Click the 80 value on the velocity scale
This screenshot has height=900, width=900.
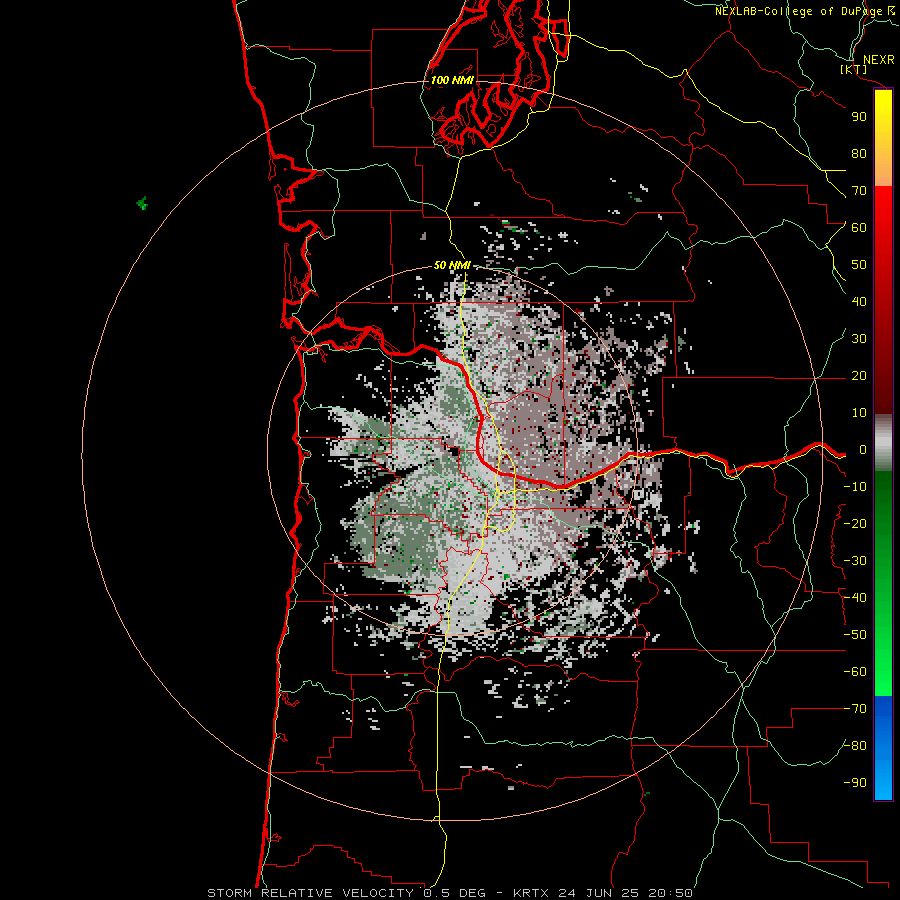[859, 154]
